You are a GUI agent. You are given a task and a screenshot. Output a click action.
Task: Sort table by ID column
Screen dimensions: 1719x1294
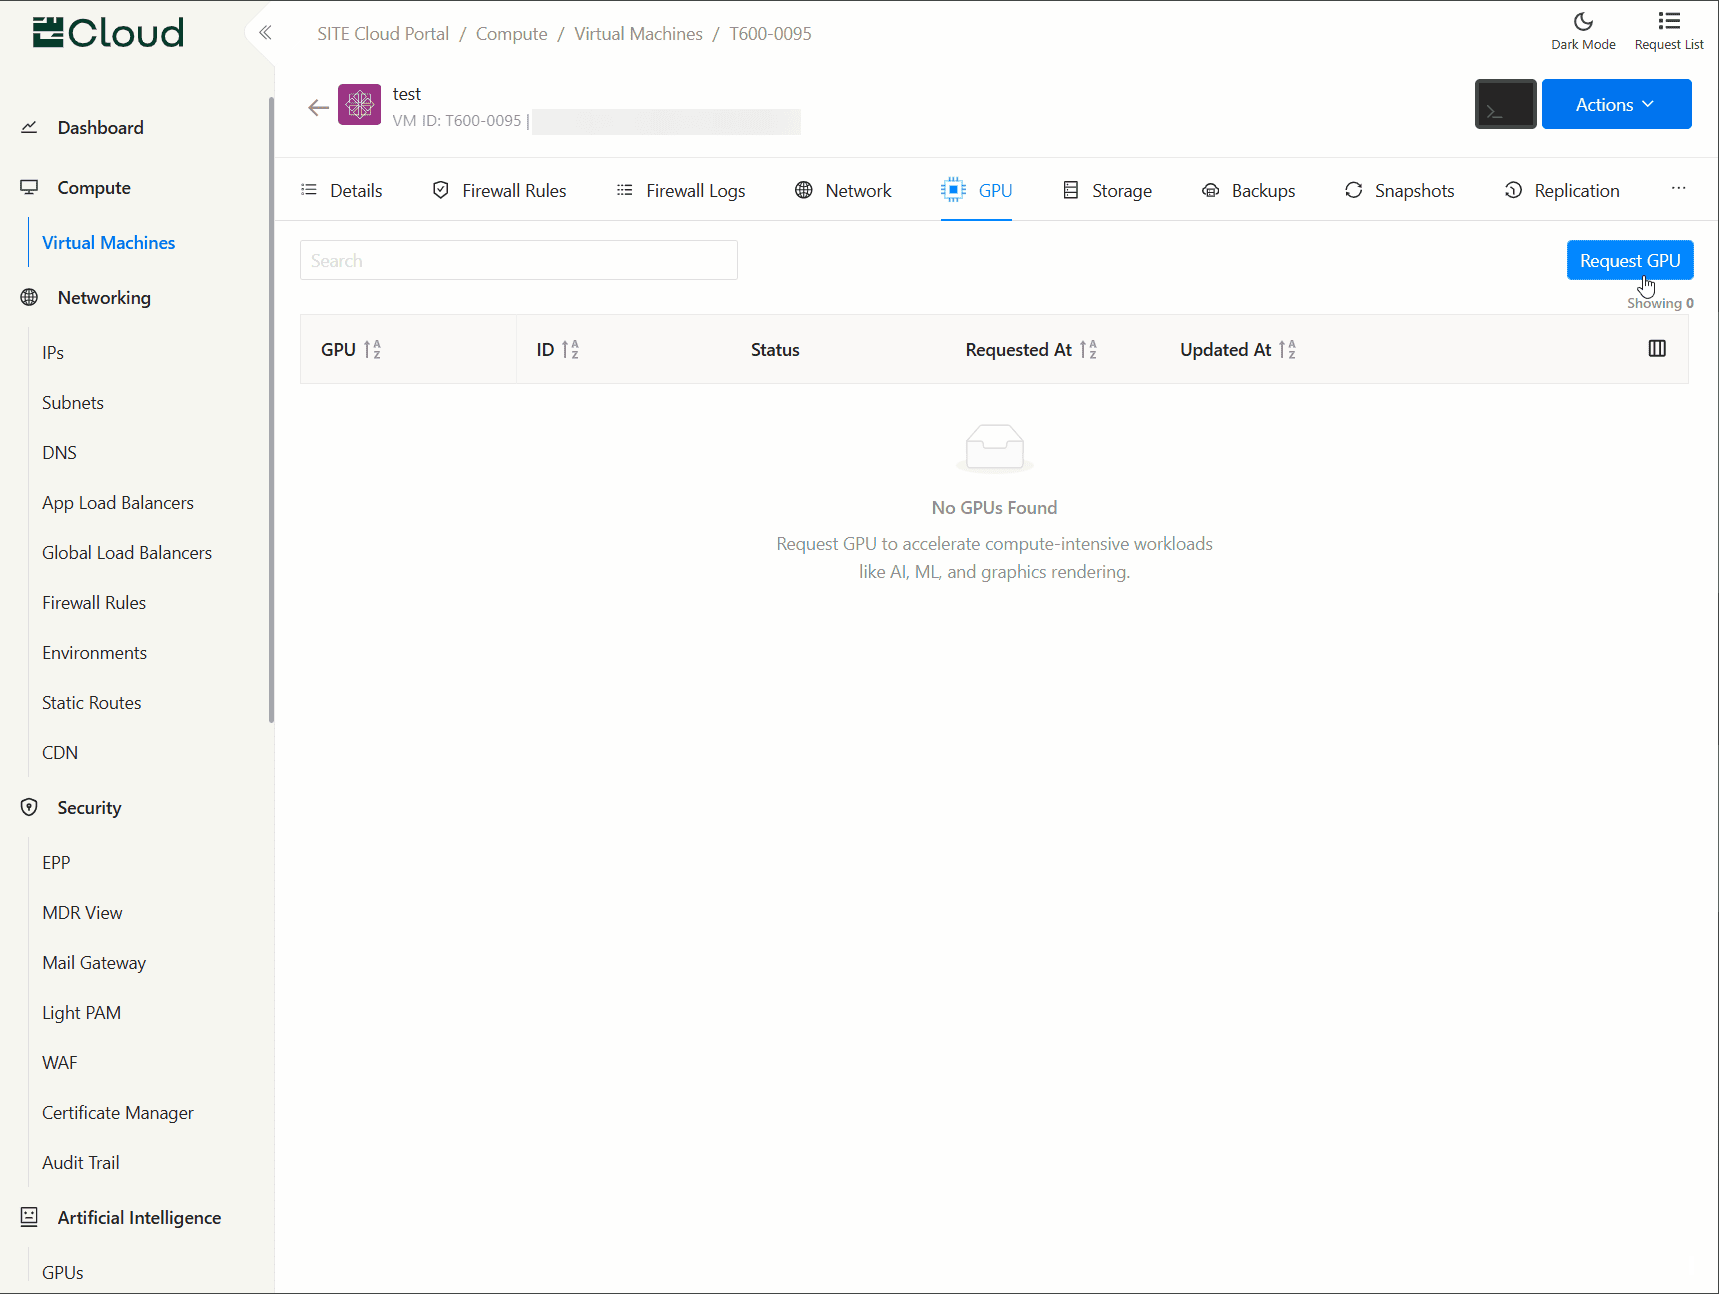570,350
